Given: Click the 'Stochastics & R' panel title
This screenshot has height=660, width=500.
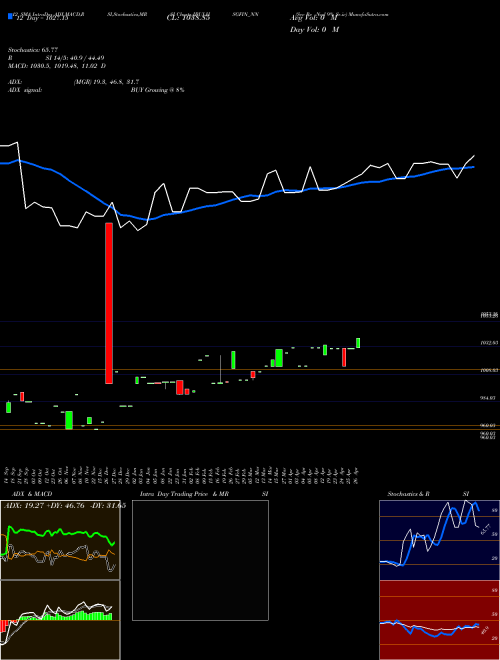Looking at the screenshot, I should coord(409,494).
